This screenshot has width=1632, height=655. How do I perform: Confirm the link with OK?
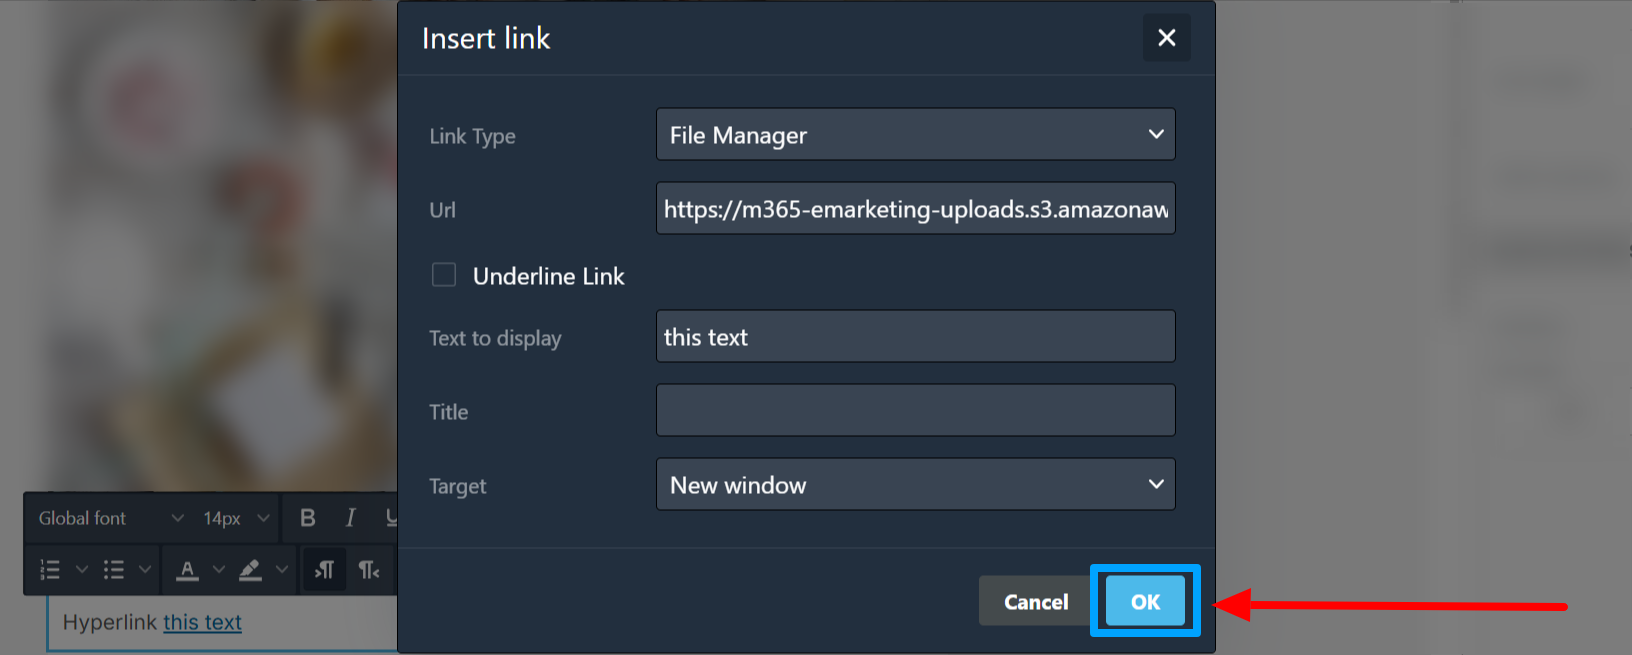tap(1145, 601)
